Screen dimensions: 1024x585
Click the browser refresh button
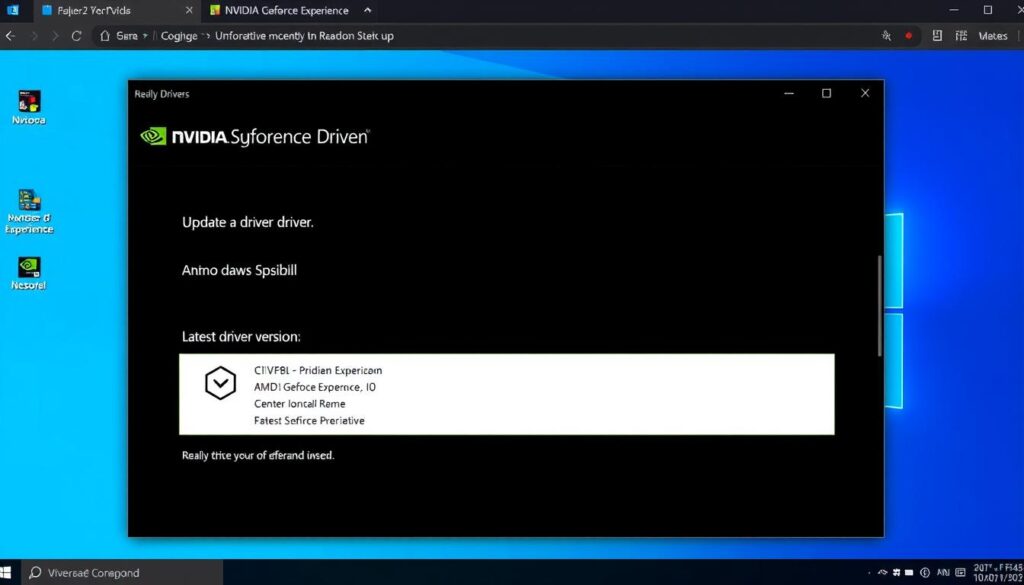[77, 35]
